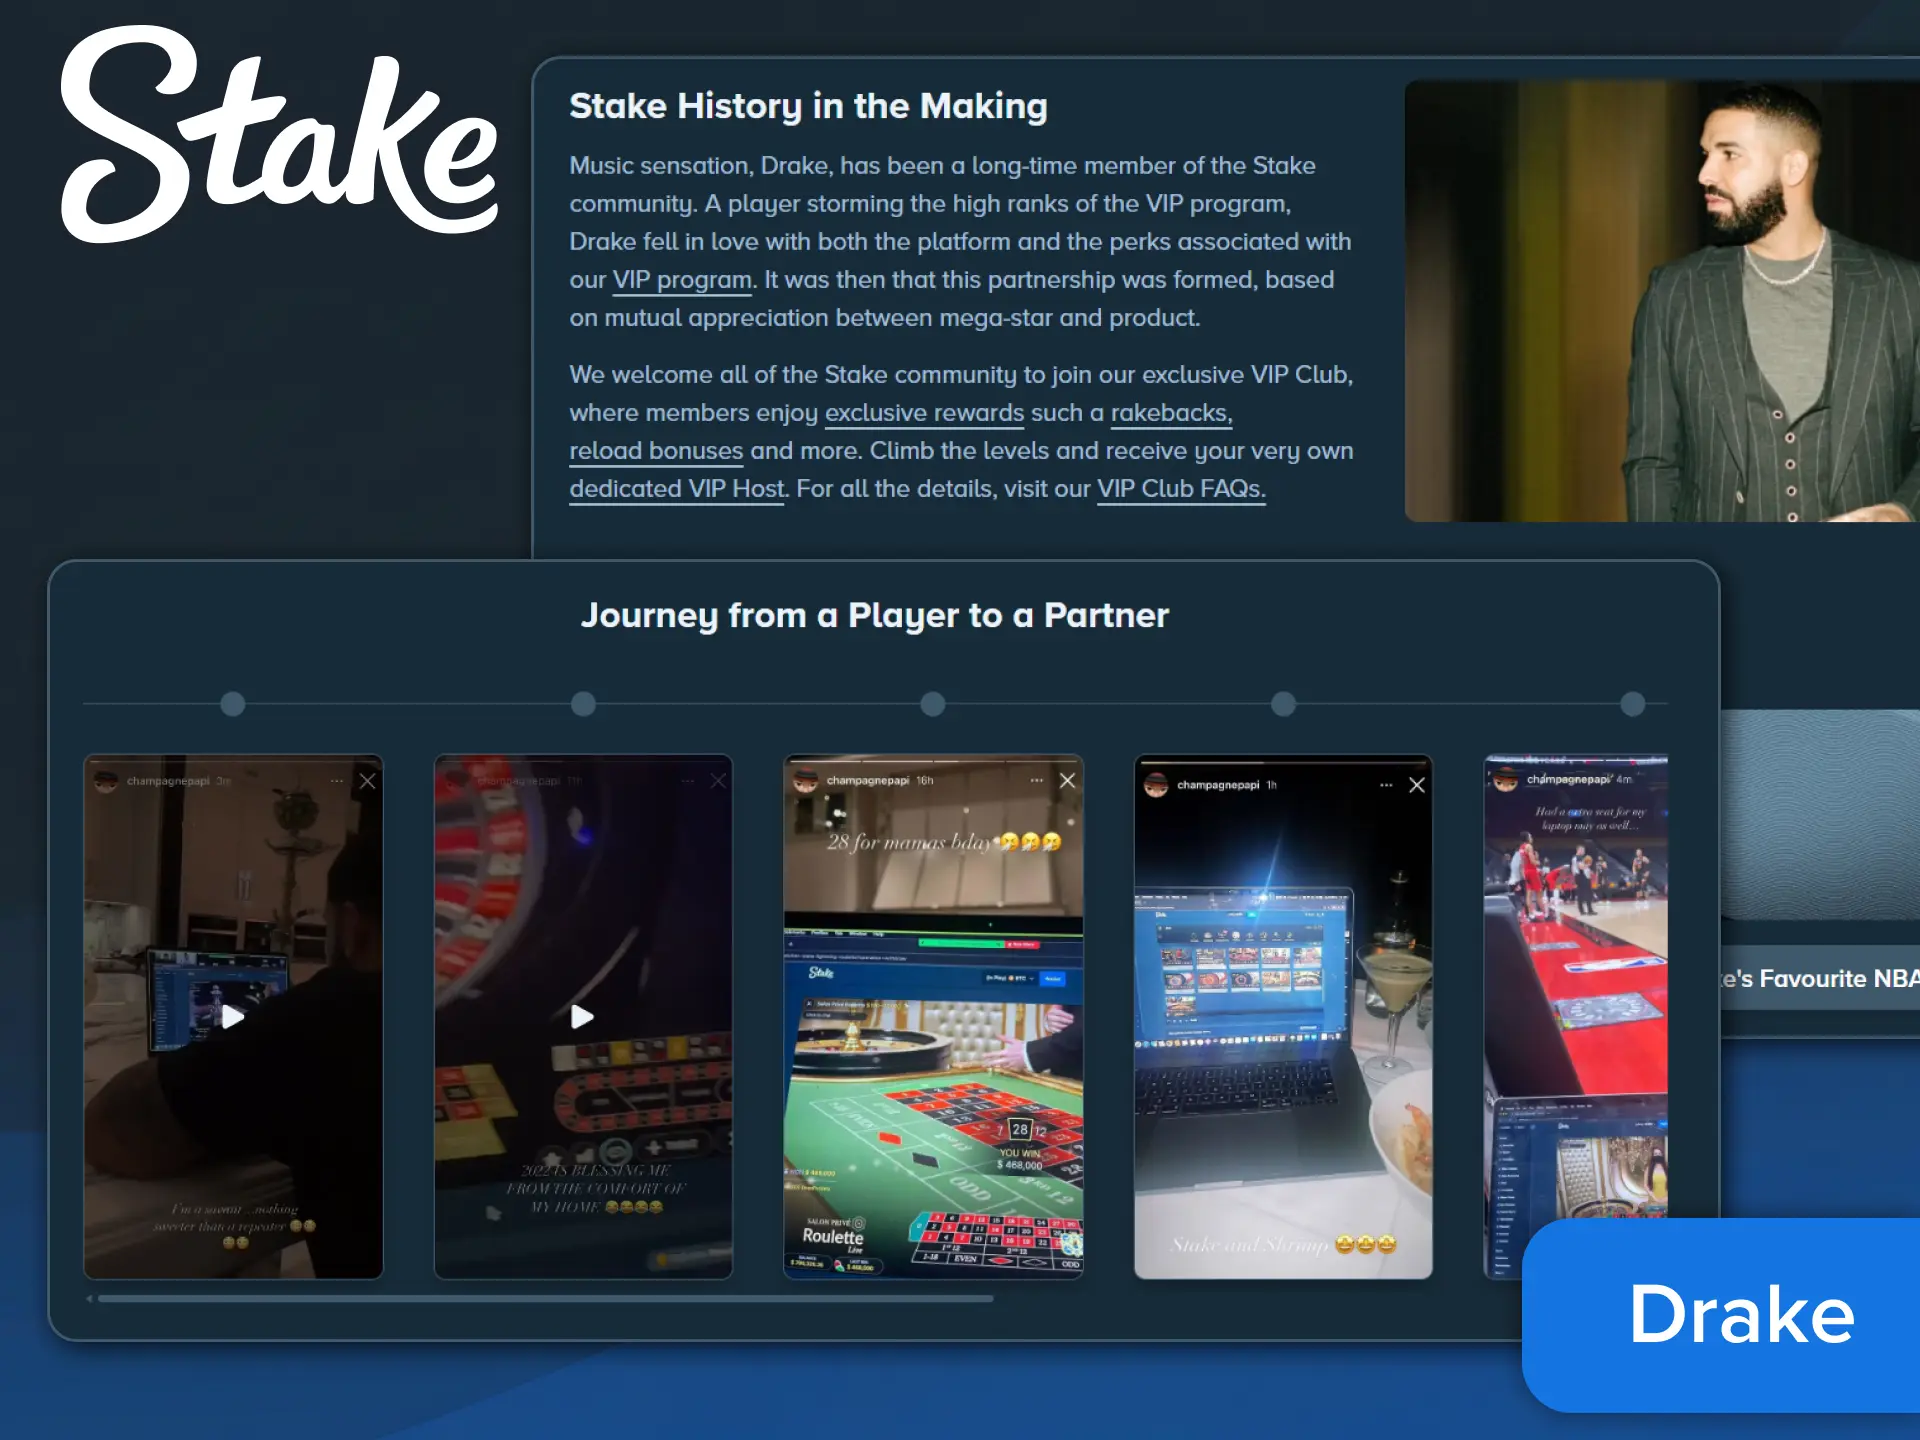Select the first timeline dot
The height and width of the screenshot is (1440, 1920).
pos(233,704)
